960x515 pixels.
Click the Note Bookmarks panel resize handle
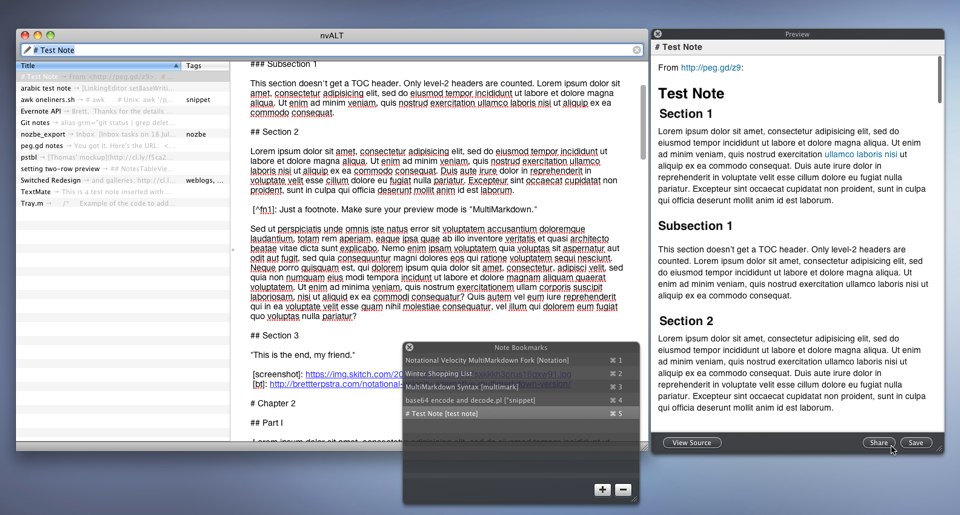[633, 497]
